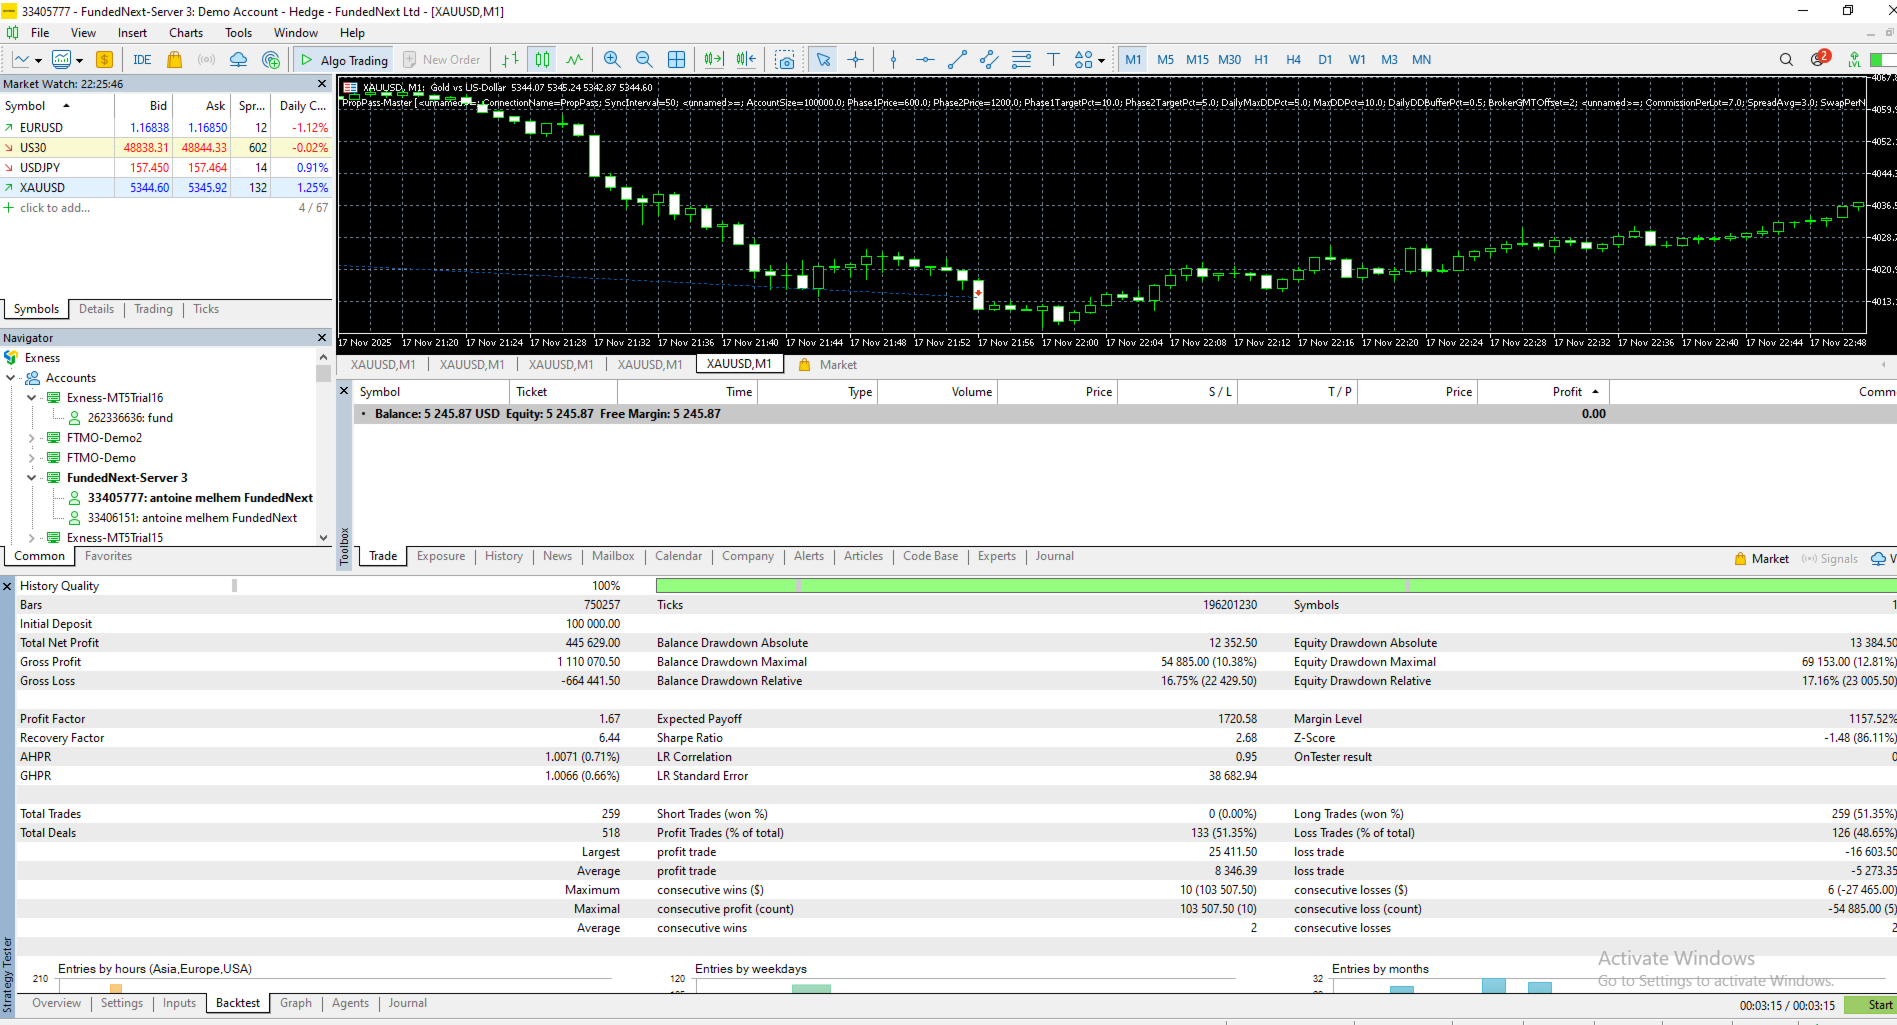Switch to the Graph tab in Strategy Tester
Viewport: 1897px width, 1025px height.
pos(295,1003)
